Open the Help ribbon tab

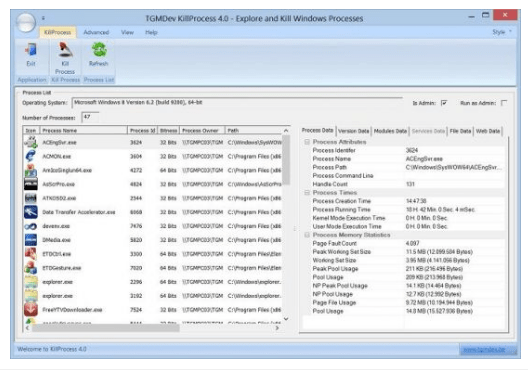(x=151, y=32)
